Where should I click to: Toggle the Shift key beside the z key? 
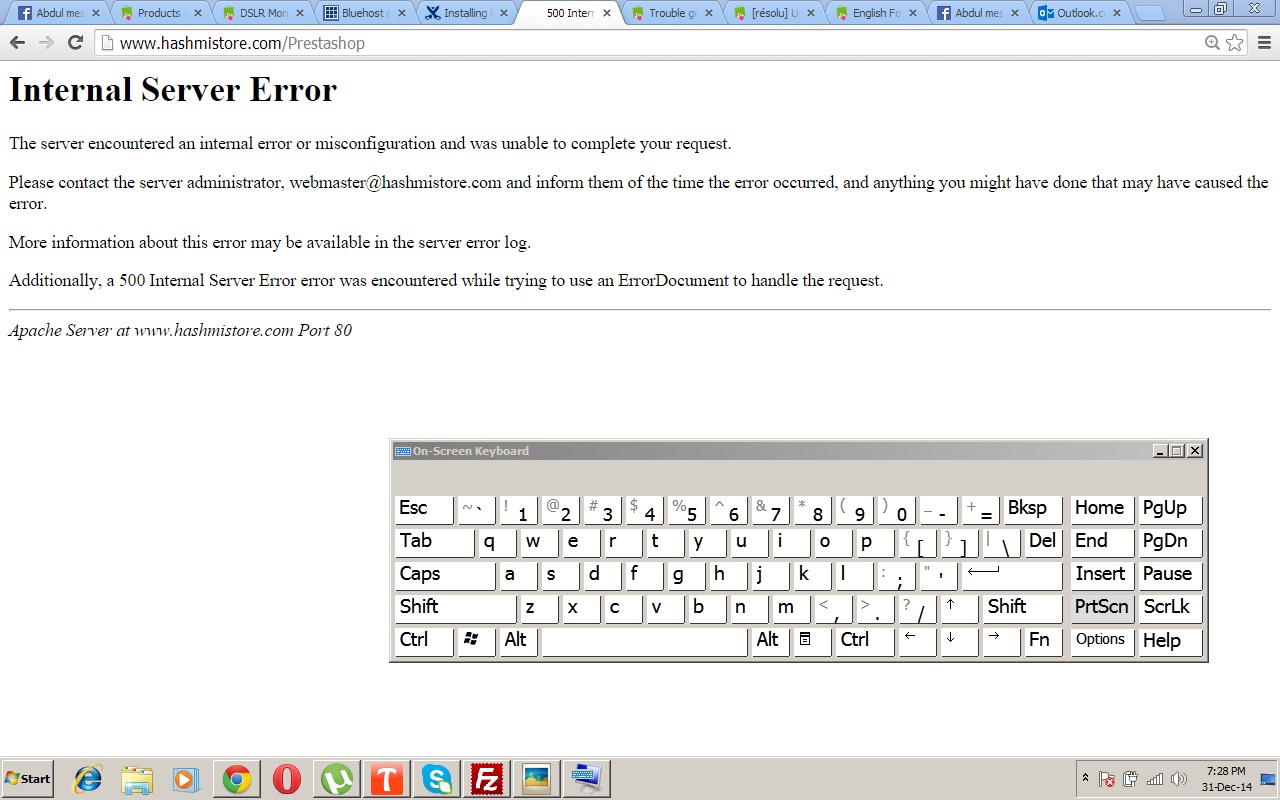click(455, 608)
